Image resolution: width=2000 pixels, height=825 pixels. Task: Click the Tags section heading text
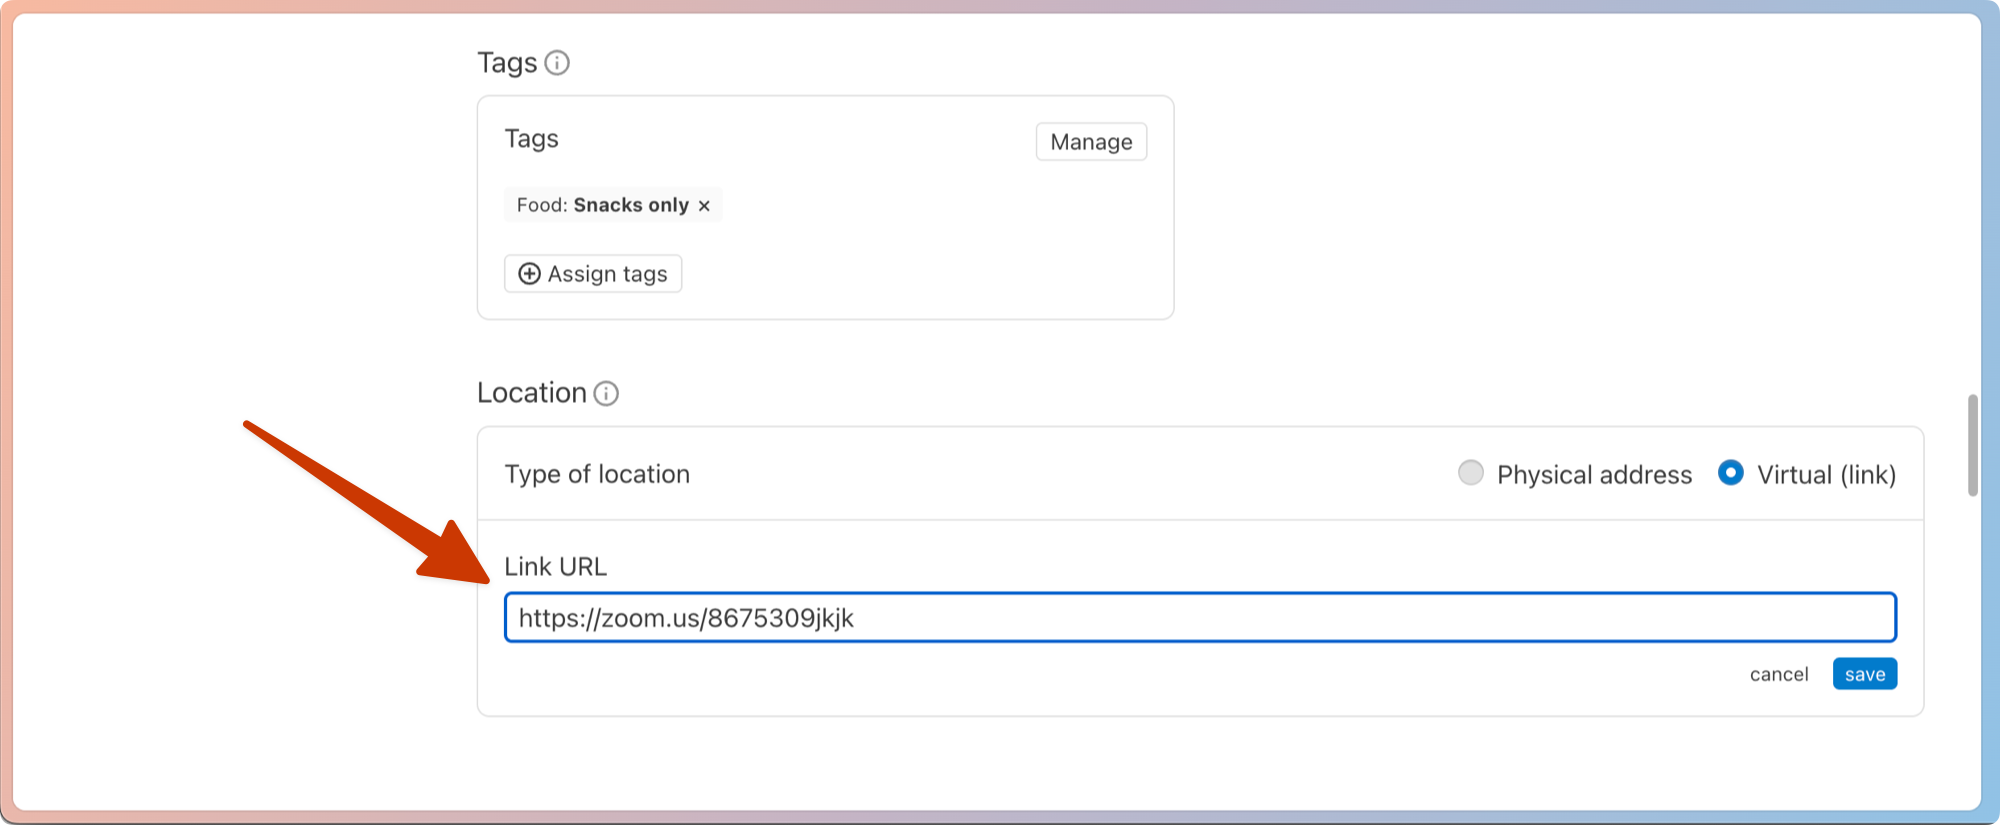507,63
